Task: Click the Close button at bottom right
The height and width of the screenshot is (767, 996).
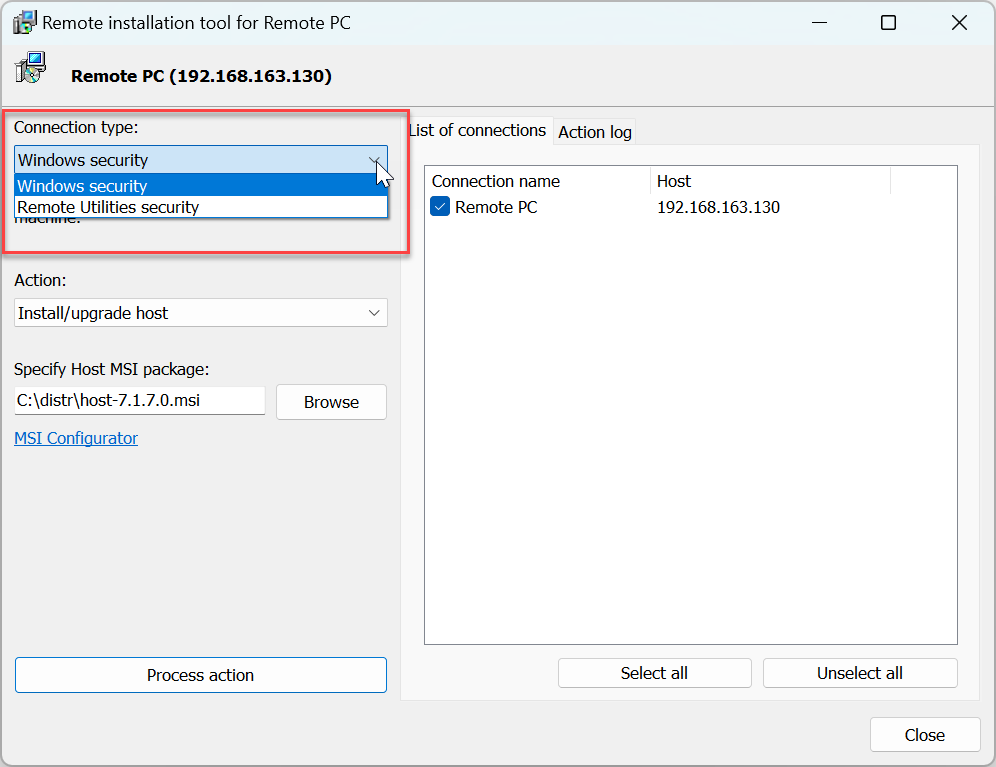Action: [x=924, y=735]
